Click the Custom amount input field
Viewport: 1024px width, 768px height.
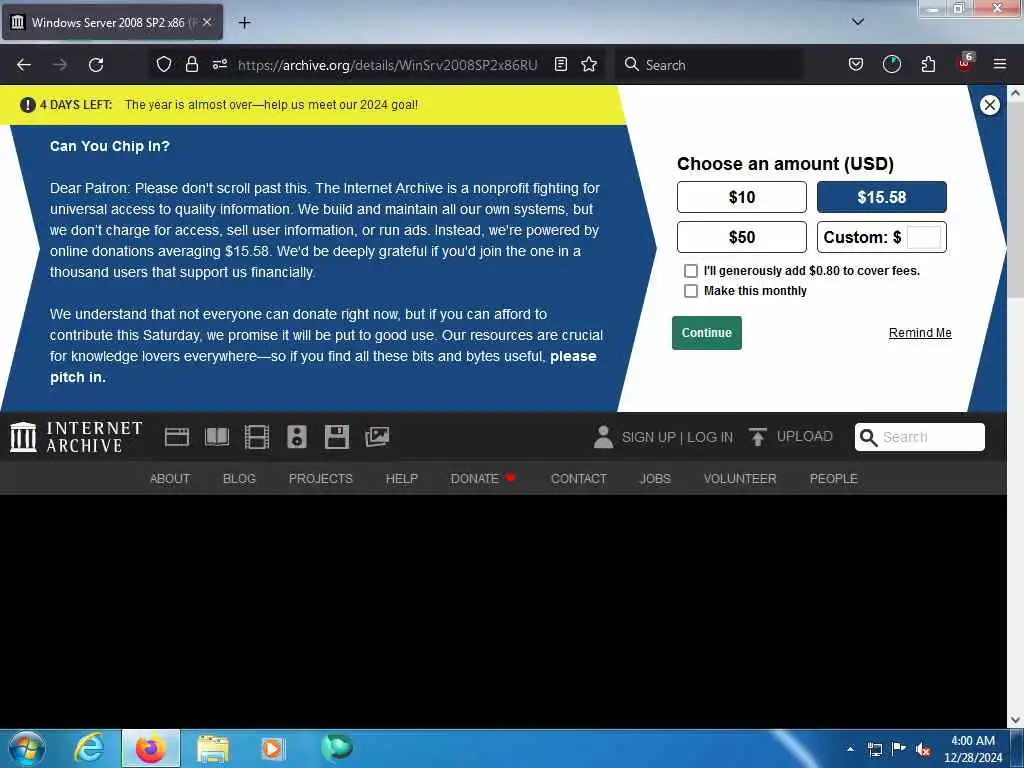923,237
